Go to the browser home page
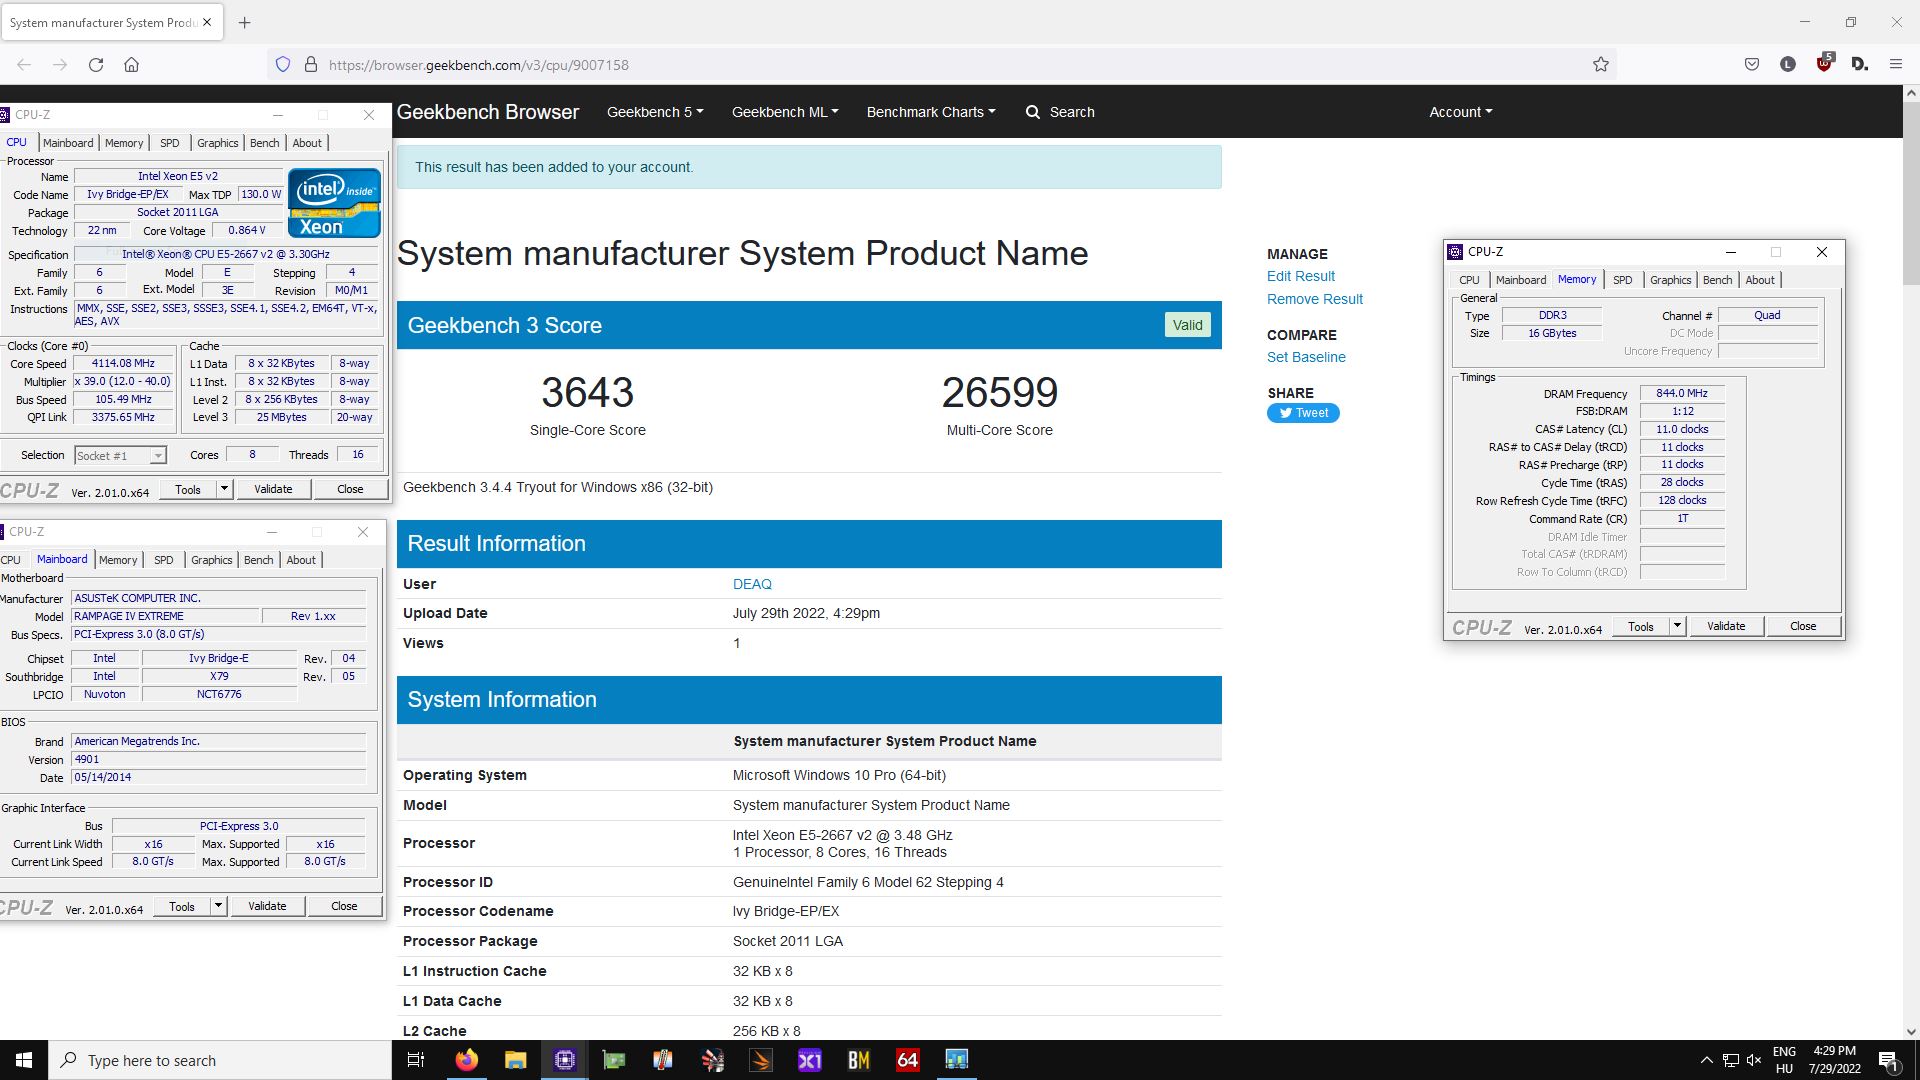 tap(131, 65)
